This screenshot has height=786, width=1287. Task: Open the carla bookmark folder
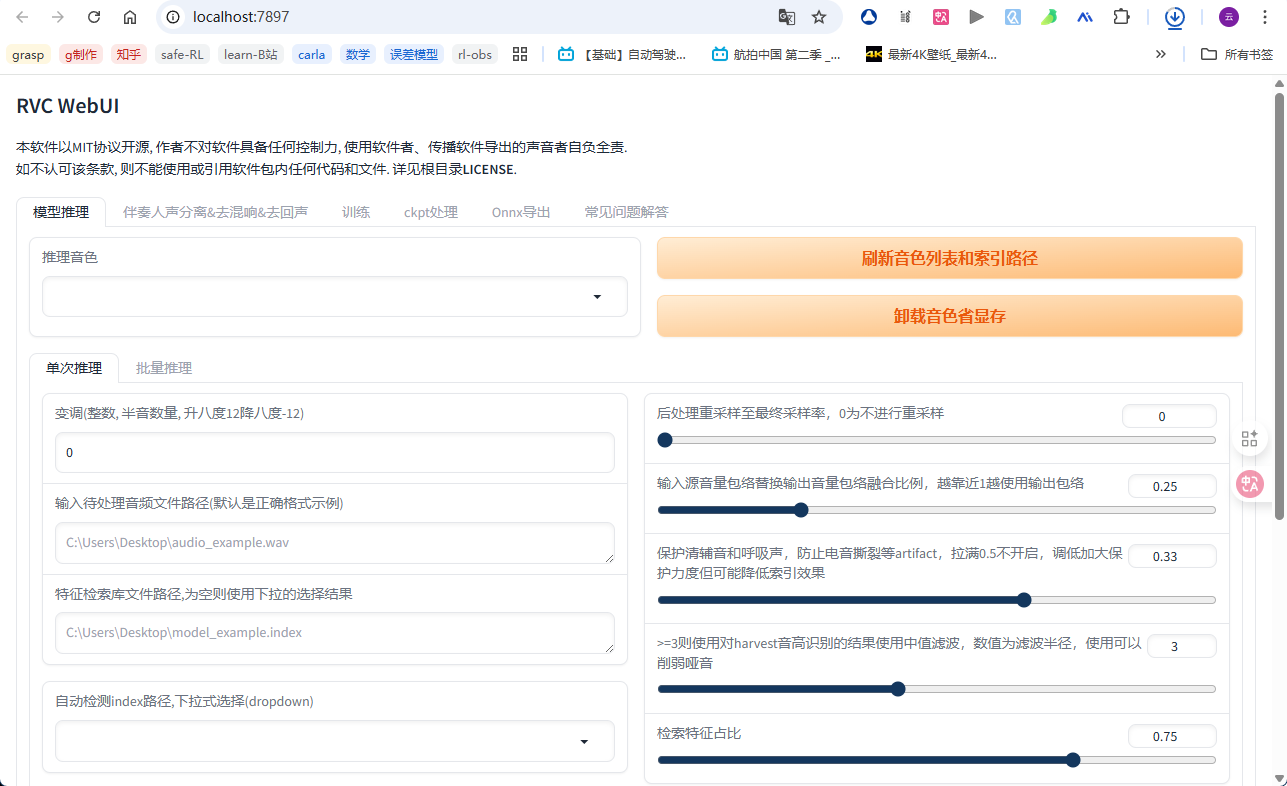[312, 54]
